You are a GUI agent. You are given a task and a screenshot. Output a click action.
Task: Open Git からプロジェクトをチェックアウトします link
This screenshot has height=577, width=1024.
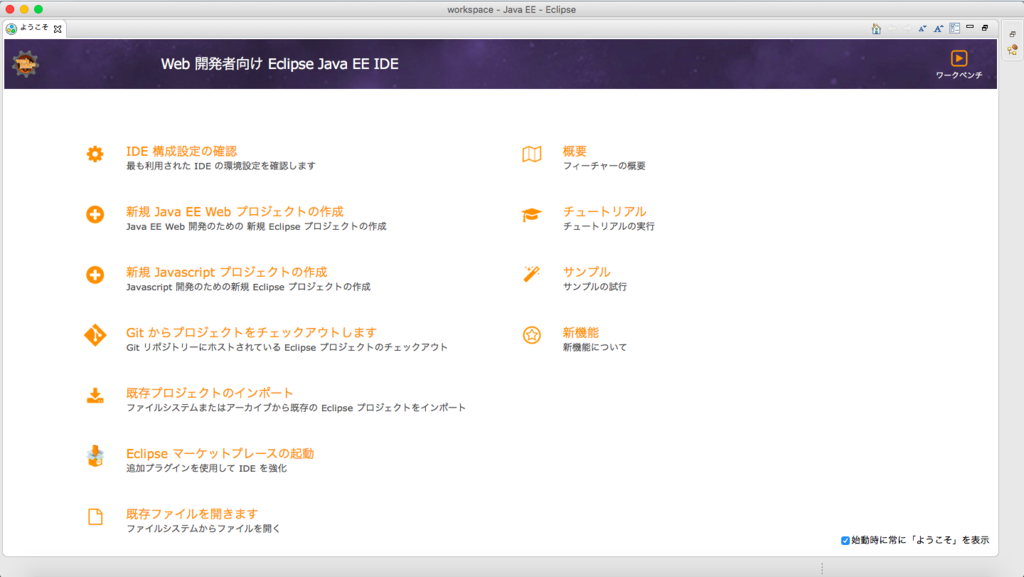tap(251, 332)
